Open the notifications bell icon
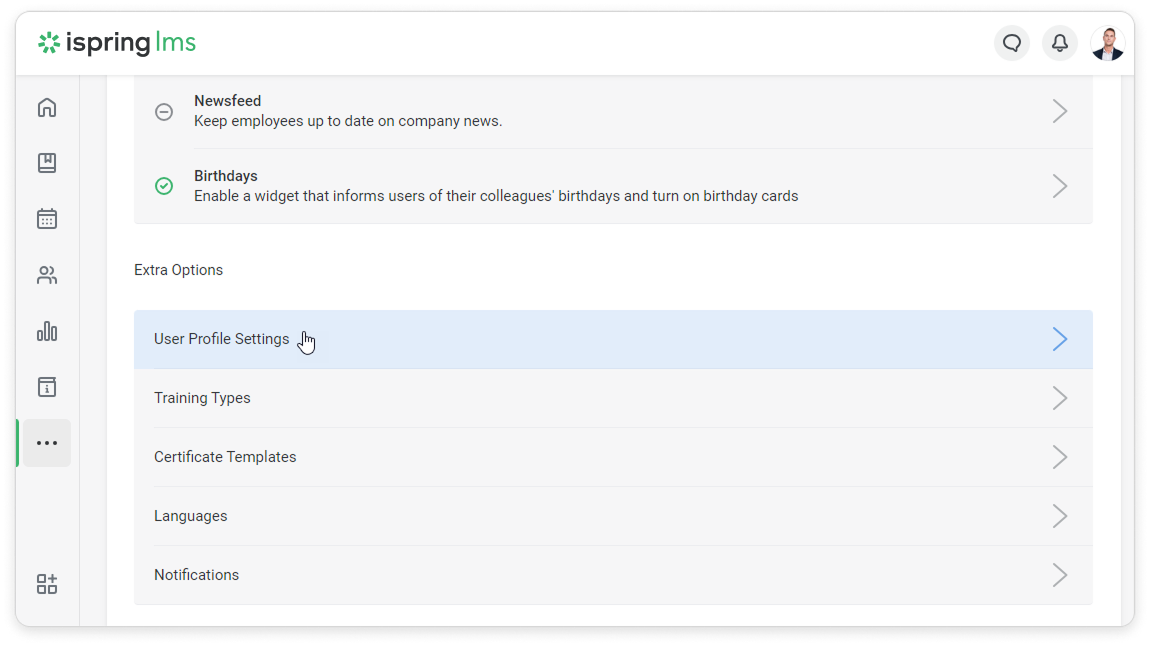 click(1060, 43)
